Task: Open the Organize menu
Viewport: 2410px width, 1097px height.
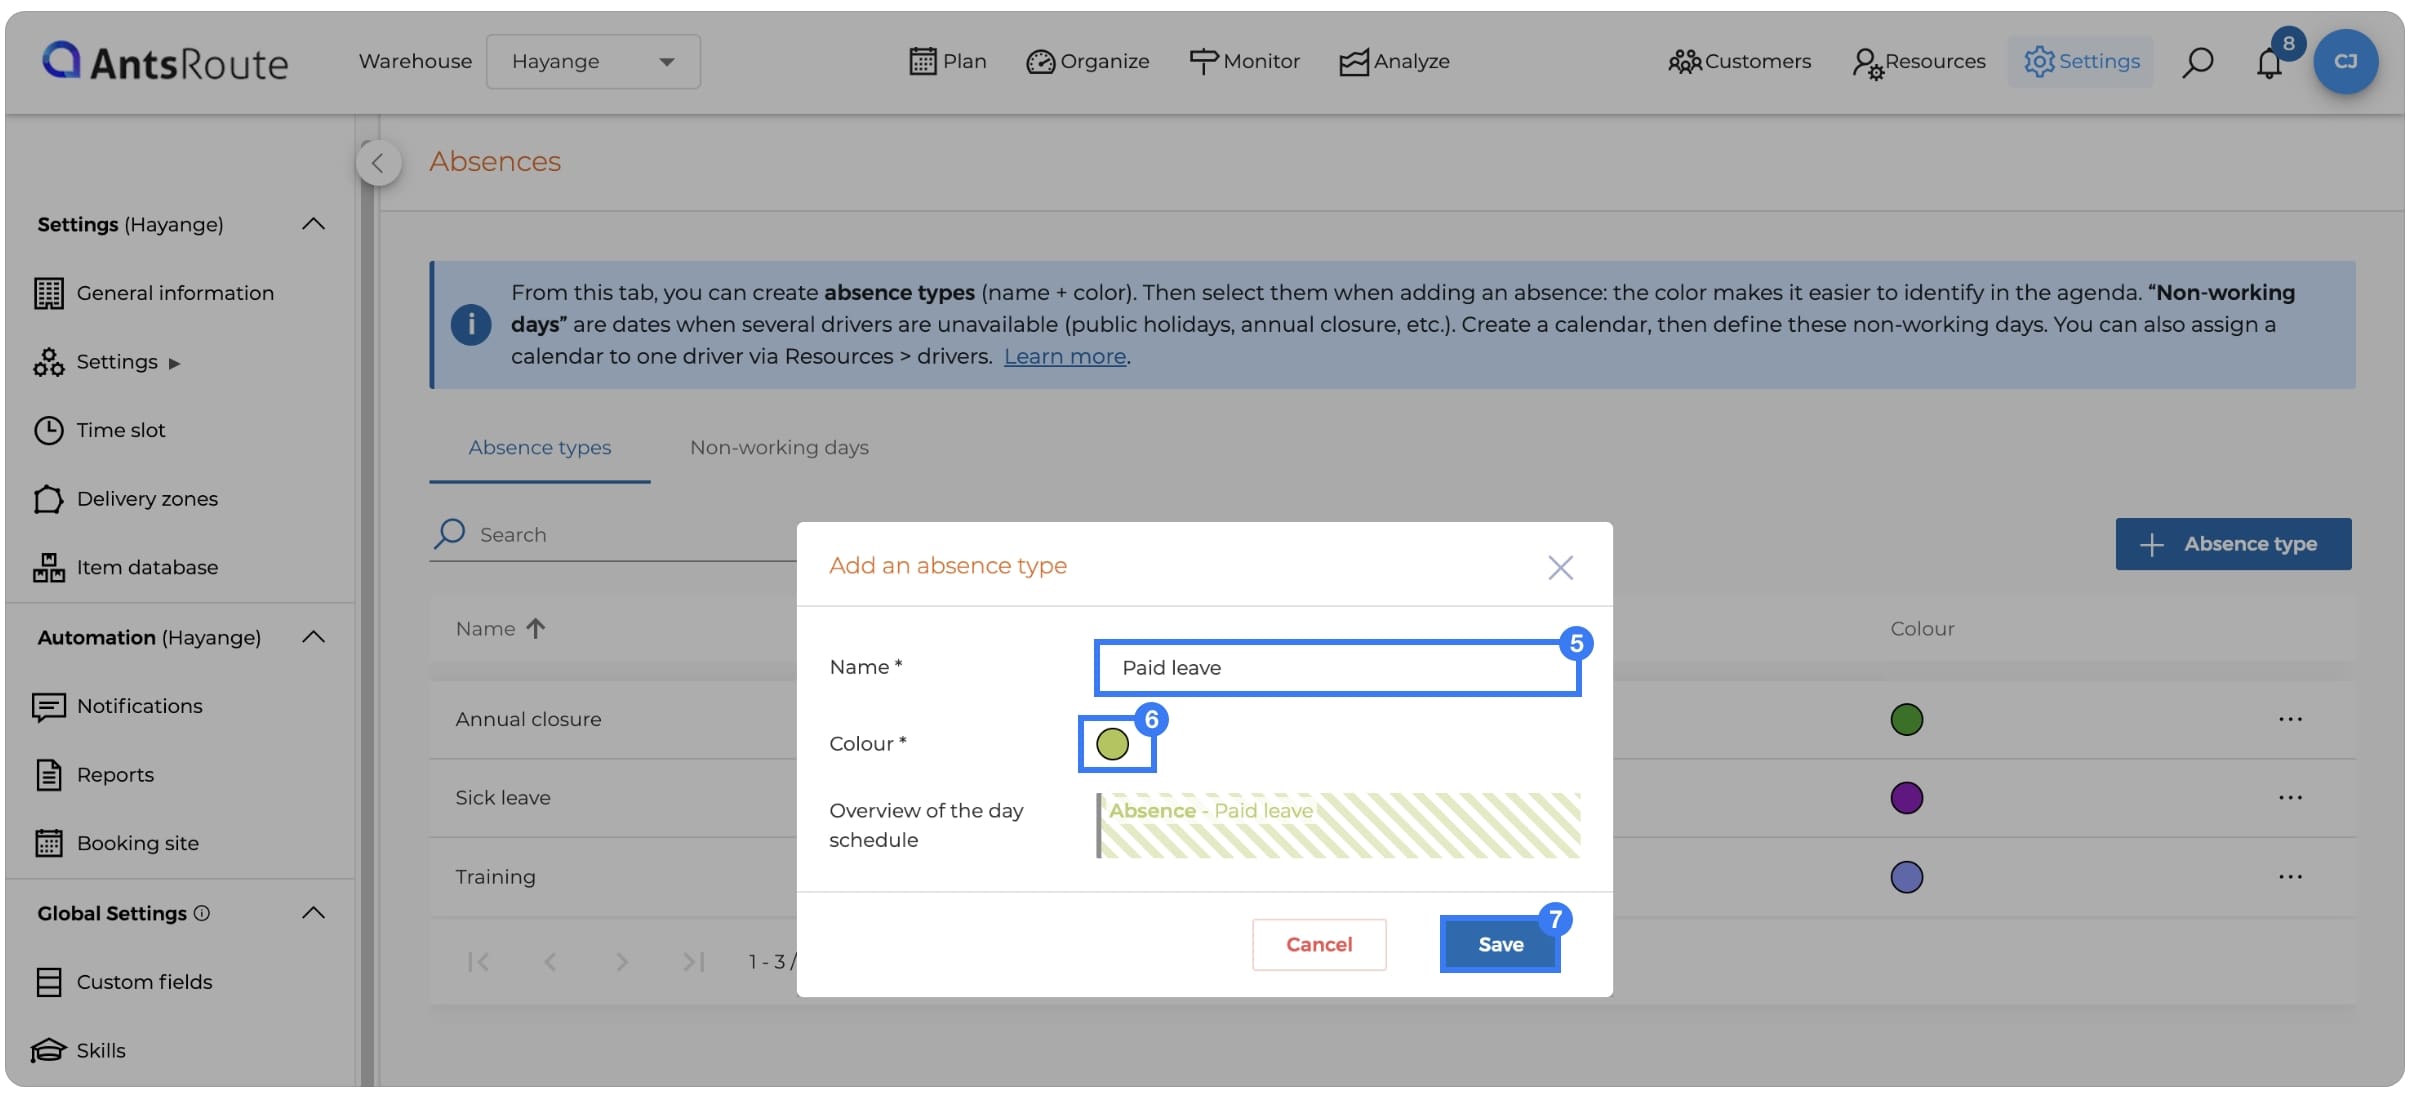Action: (1088, 61)
